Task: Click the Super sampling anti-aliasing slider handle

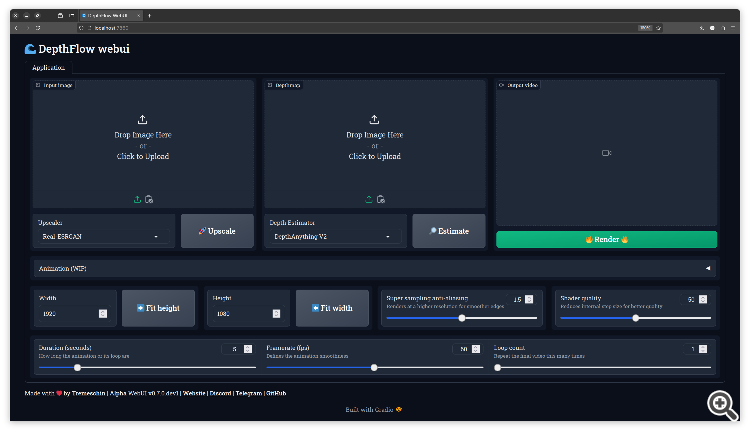Action: click(x=462, y=318)
